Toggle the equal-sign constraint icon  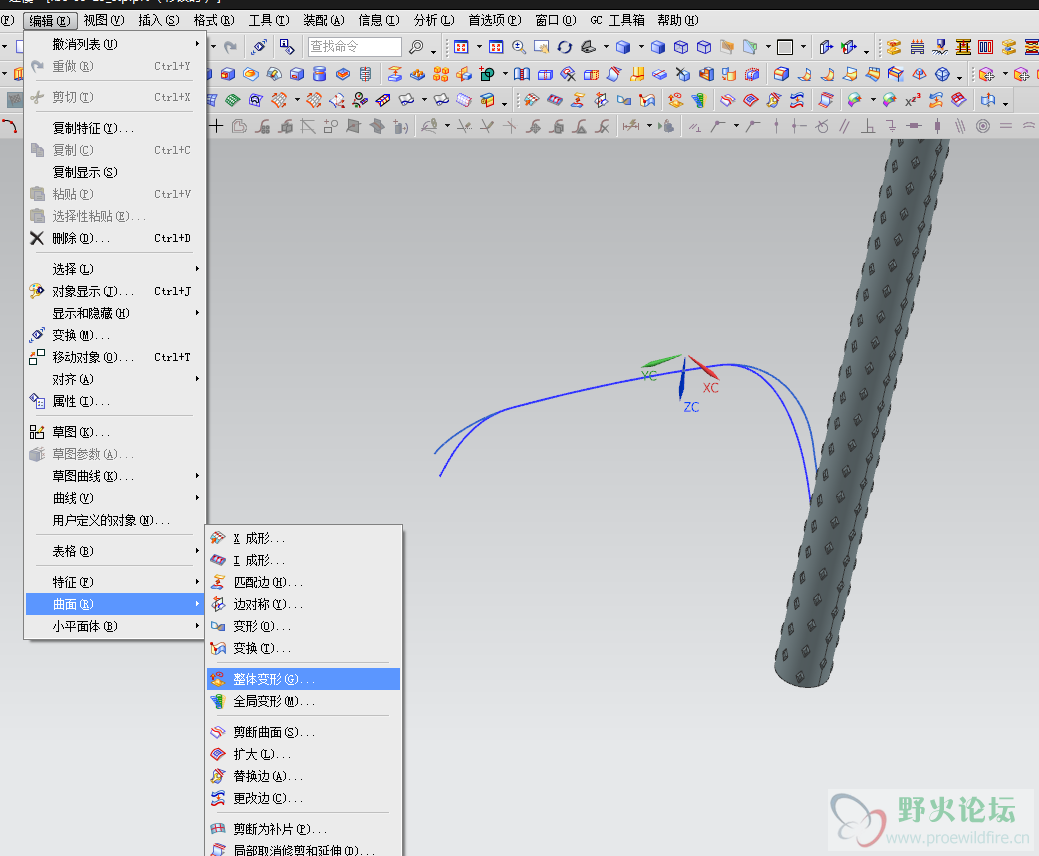pos(1006,126)
